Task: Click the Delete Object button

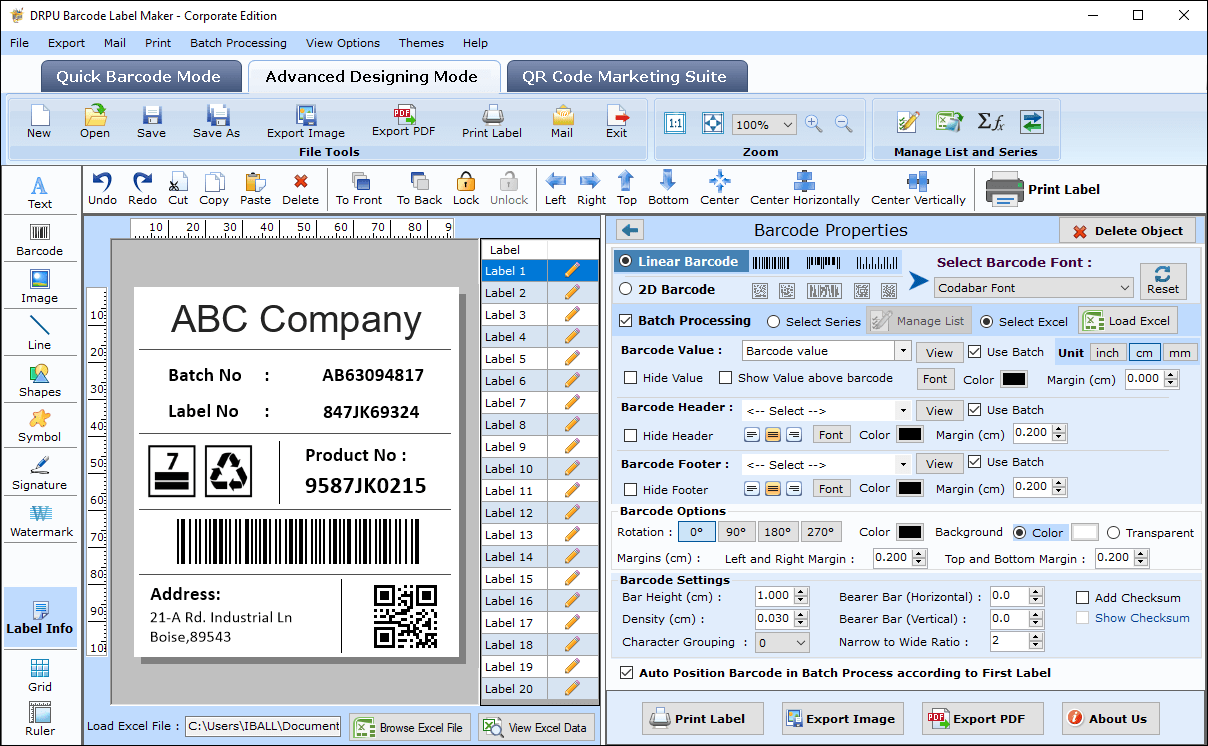Action: pos(1127,231)
